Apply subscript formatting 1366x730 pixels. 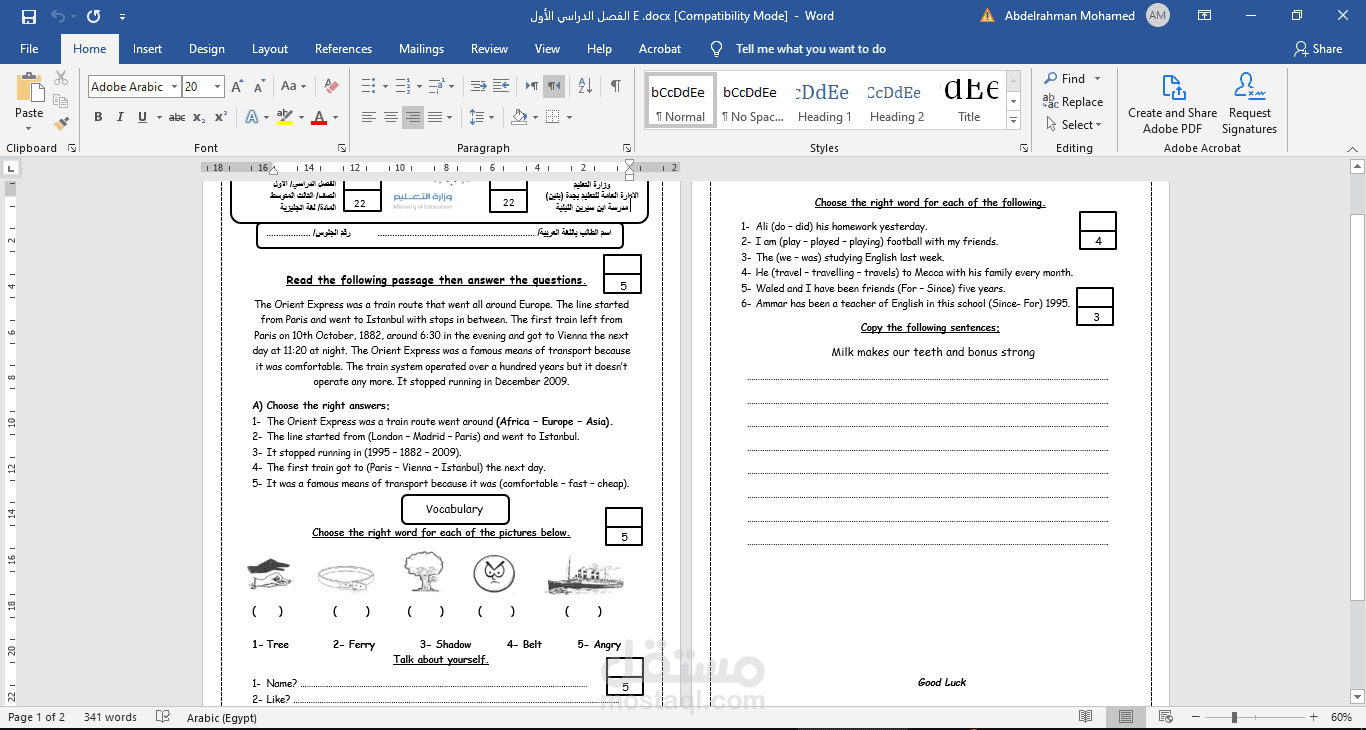point(199,117)
